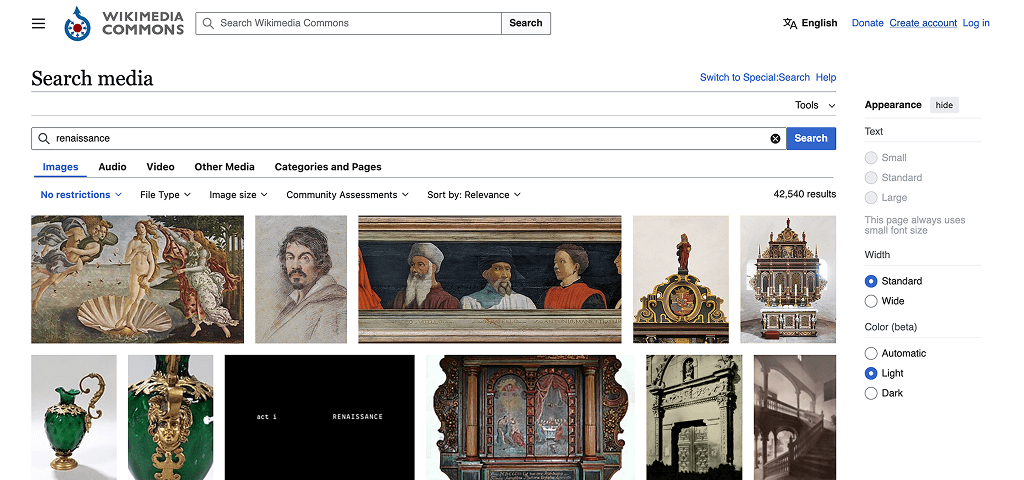Image resolution: width=1024 pixels, height=480 pixels.
Task: Open the File Type dropdown
Action: pos(165,195)
